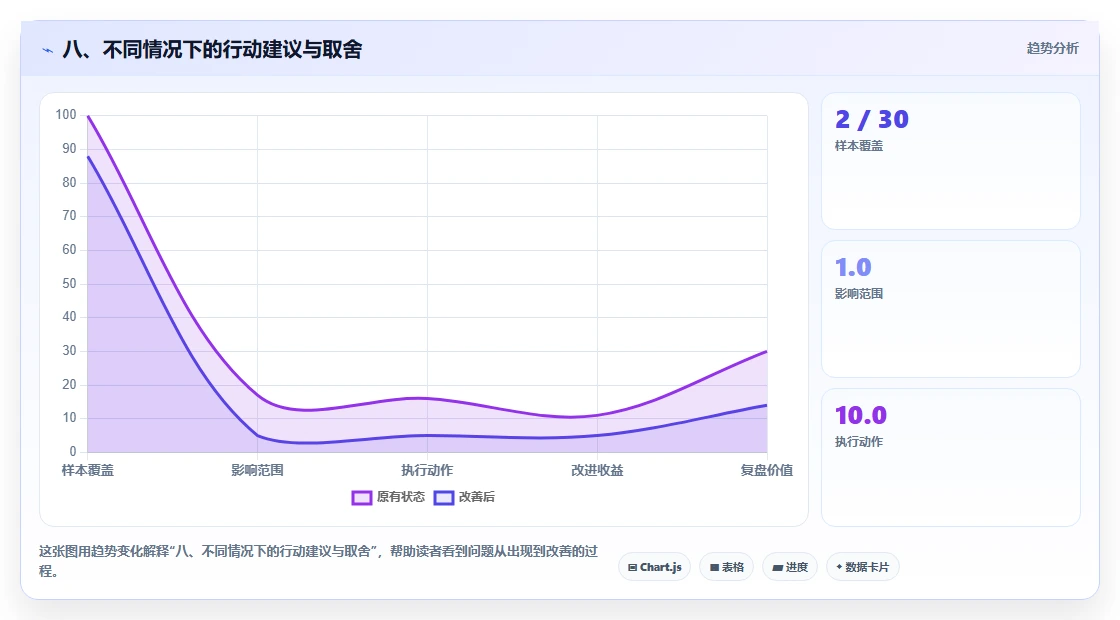The height and width of the screenshot is (620, 1120).
Task: Click the 100 y-axis tick label
Action: 66,114
